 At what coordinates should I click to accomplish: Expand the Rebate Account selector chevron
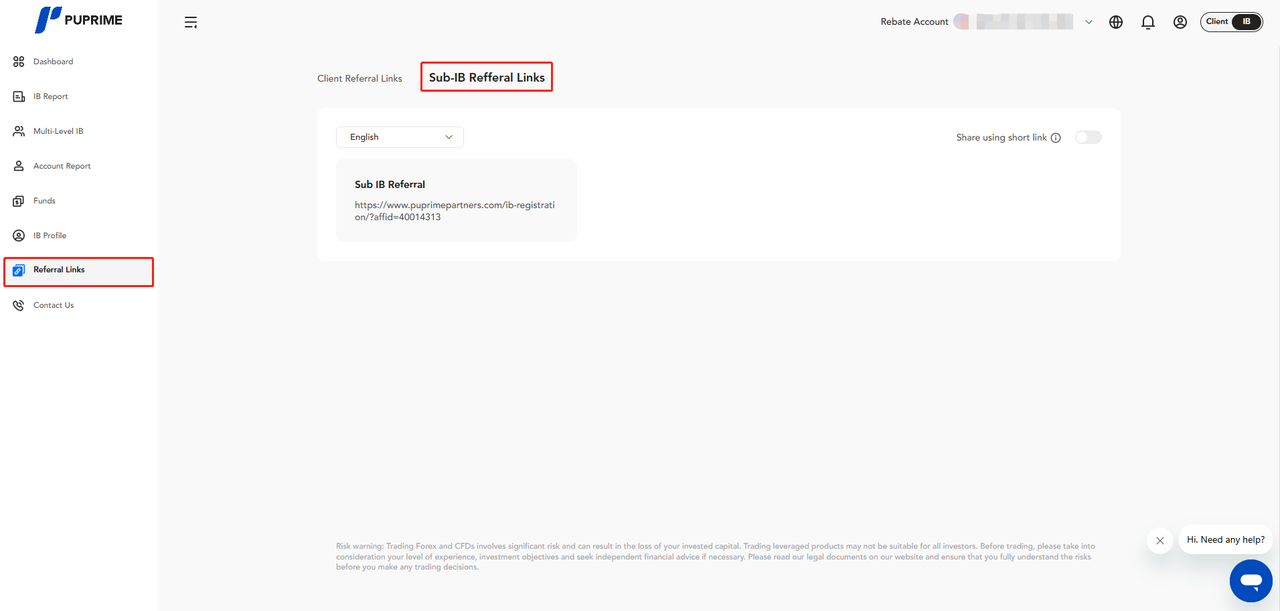pyautogui.click(x=1088, y=22)
